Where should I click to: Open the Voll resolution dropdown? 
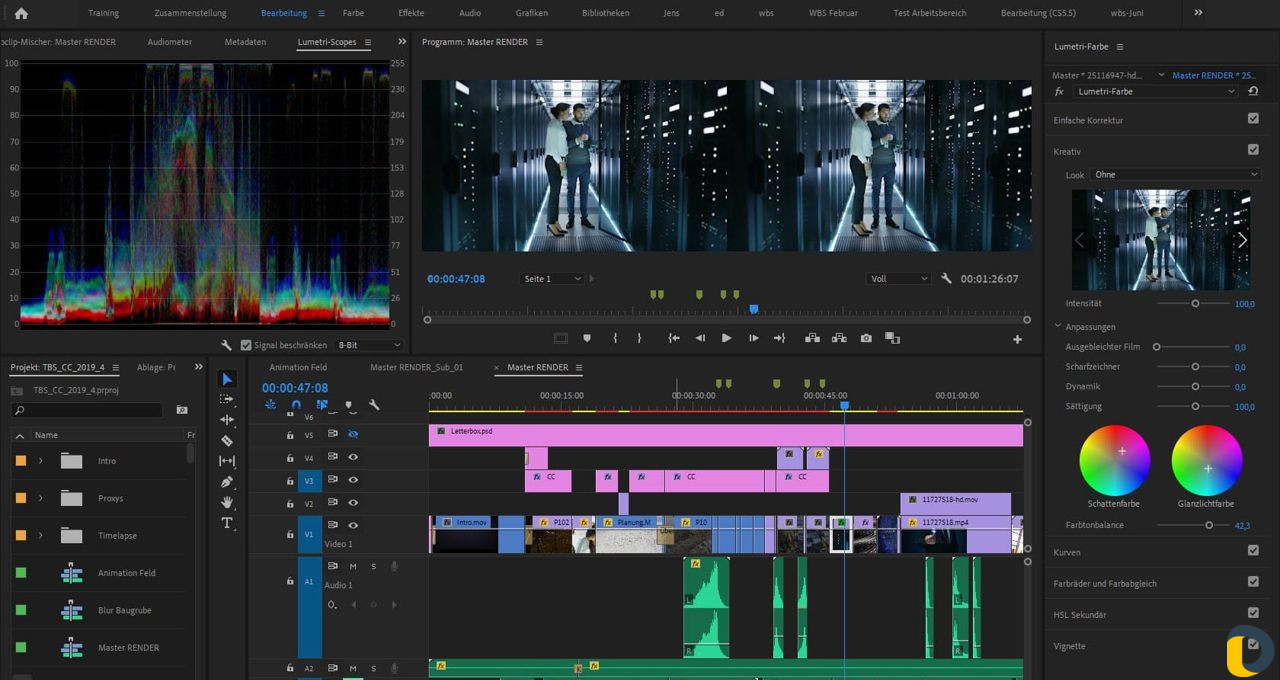(899, 279)
